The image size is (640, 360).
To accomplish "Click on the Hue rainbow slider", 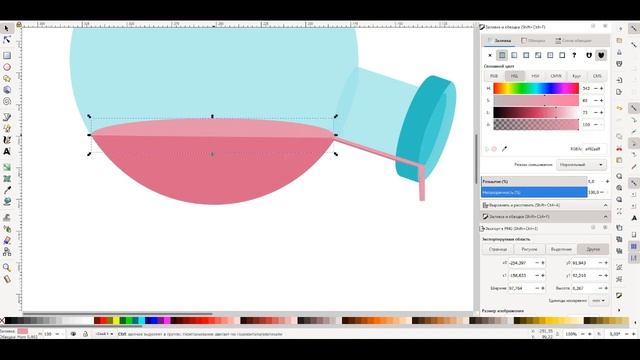I will (x=536, y=89).
